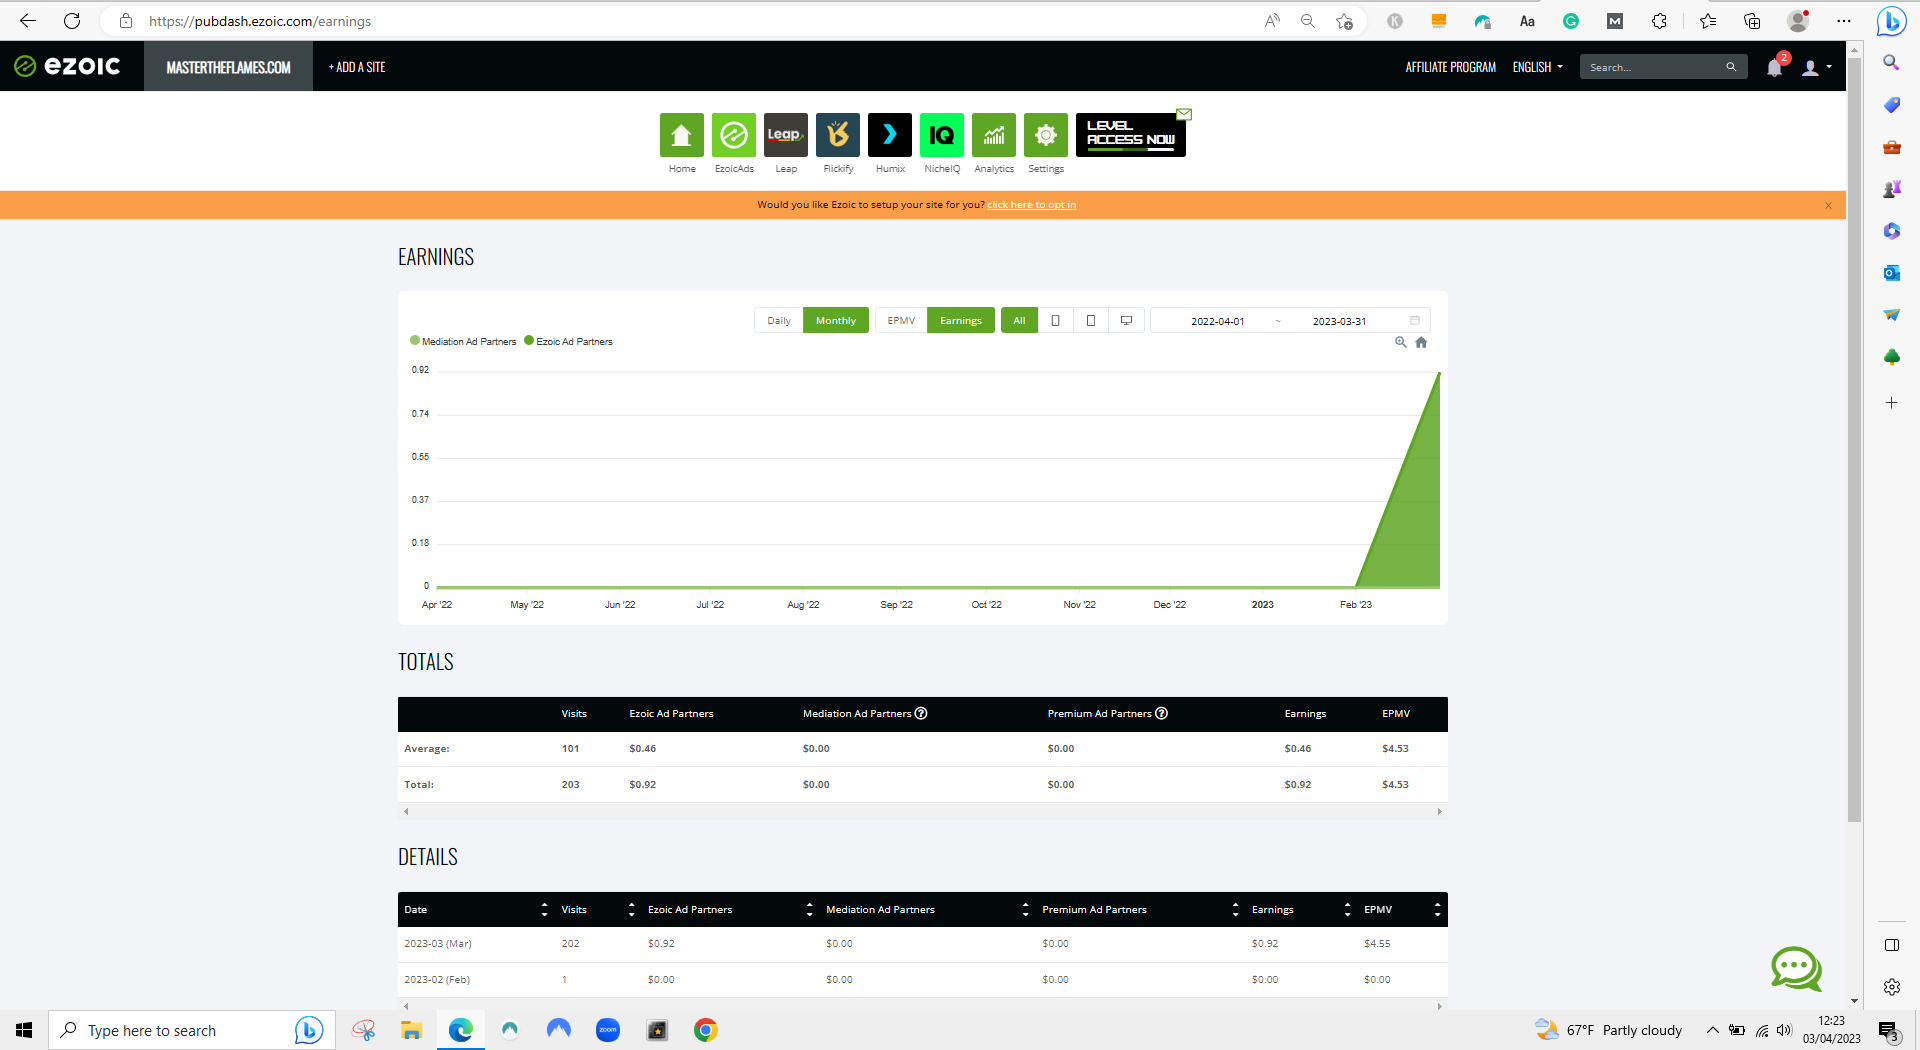Image resolution: width=1920 pixels, height=1050 pixels.
Task: Click the chart zoom magnifier icon
Action: (1401, 342)
